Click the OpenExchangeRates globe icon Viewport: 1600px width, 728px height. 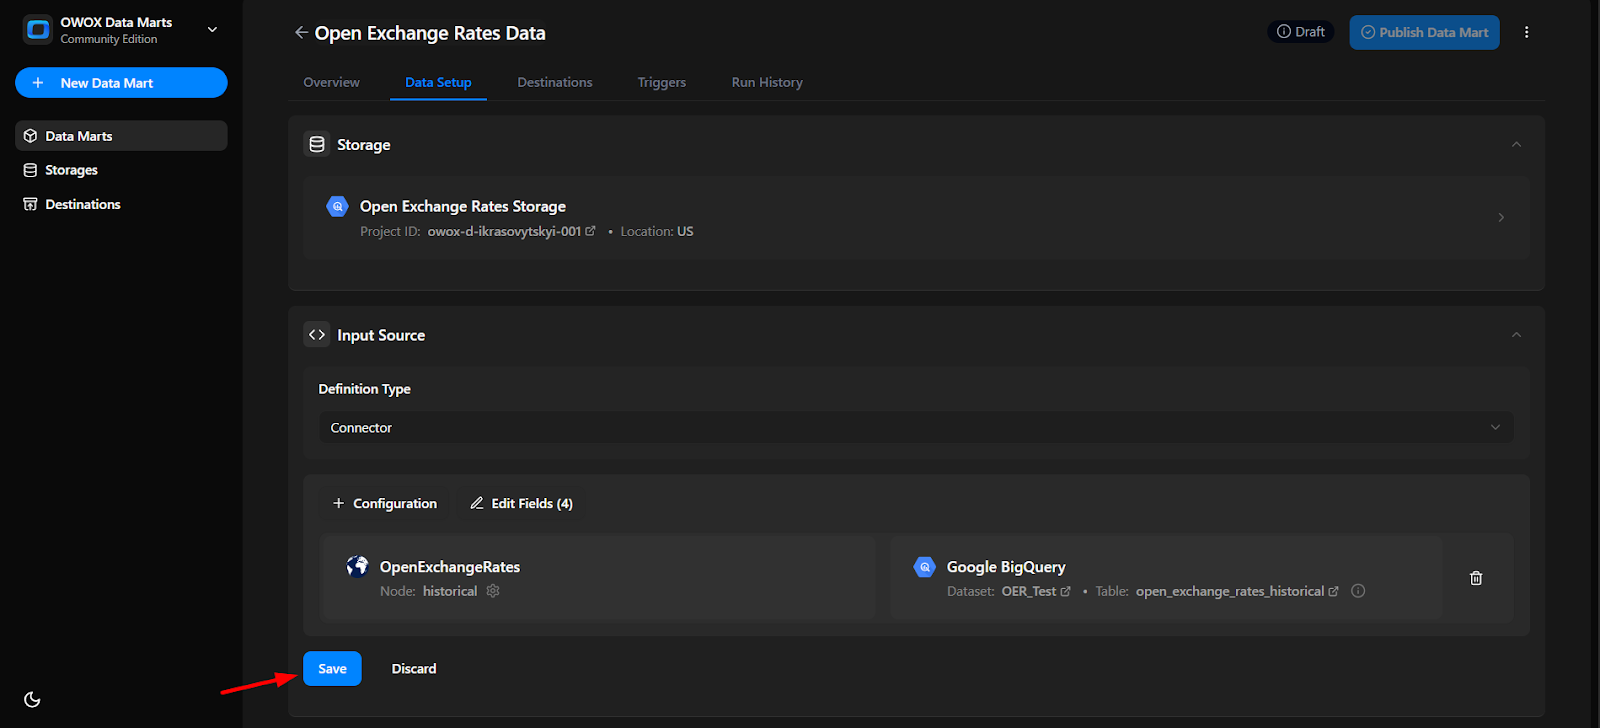point(357,566)
